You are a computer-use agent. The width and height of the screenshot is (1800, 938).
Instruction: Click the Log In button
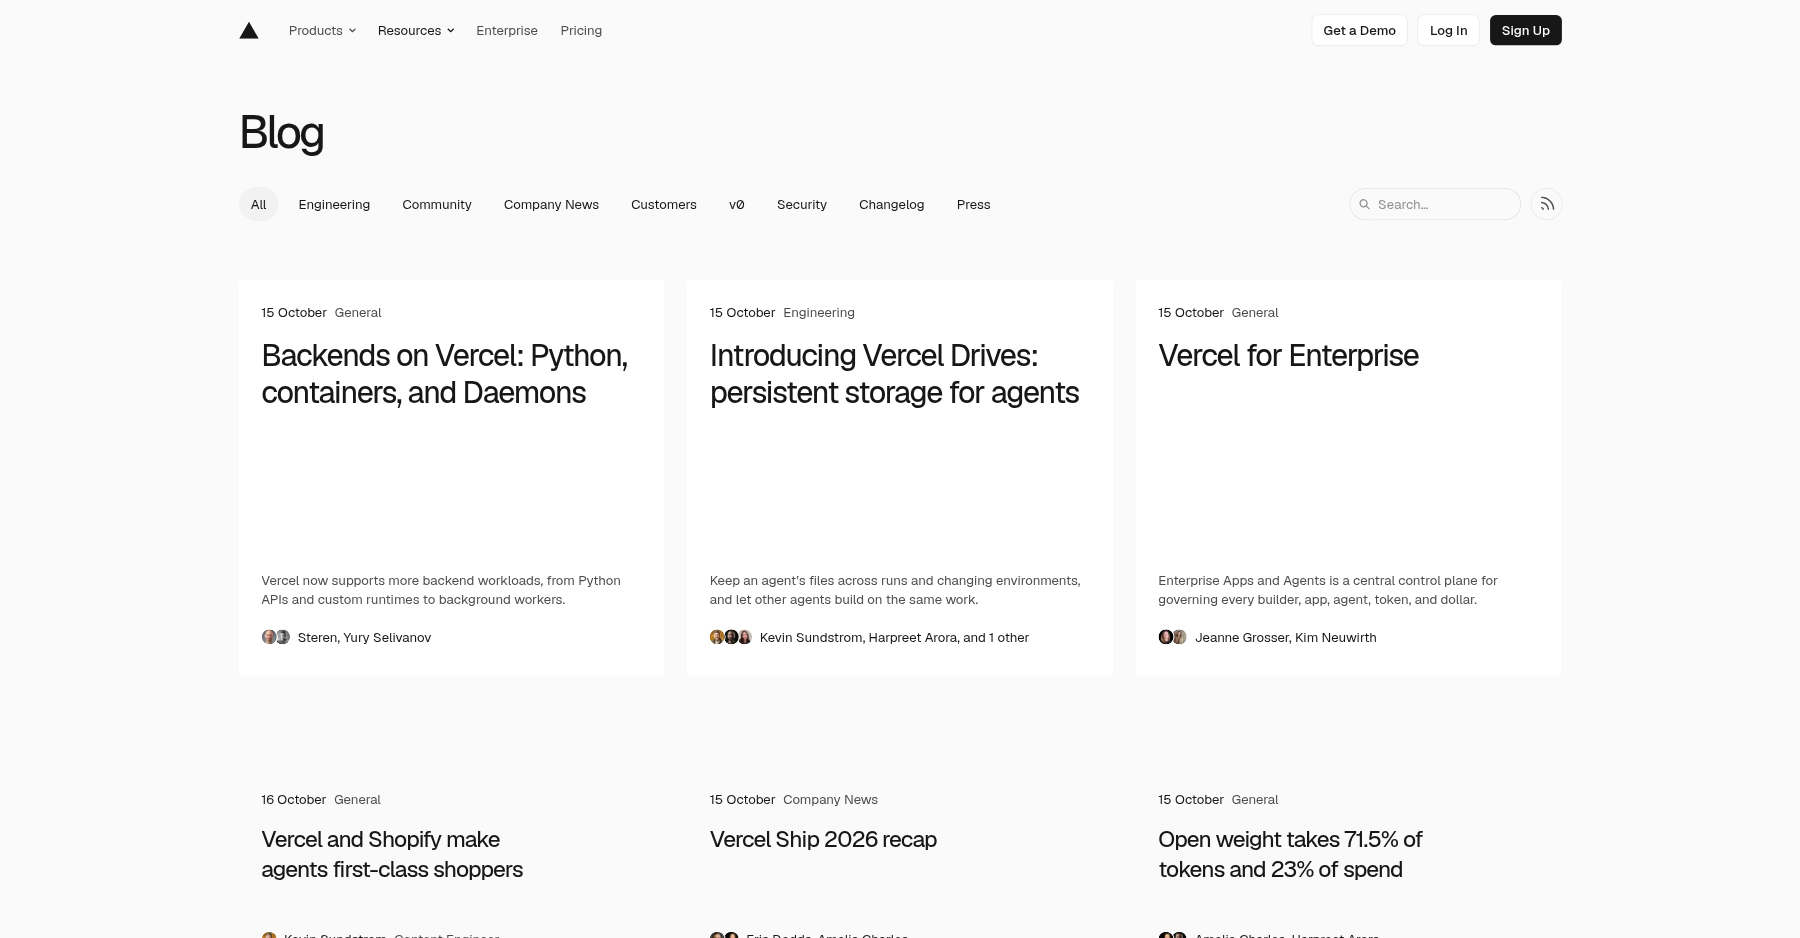coord(1448,30)
